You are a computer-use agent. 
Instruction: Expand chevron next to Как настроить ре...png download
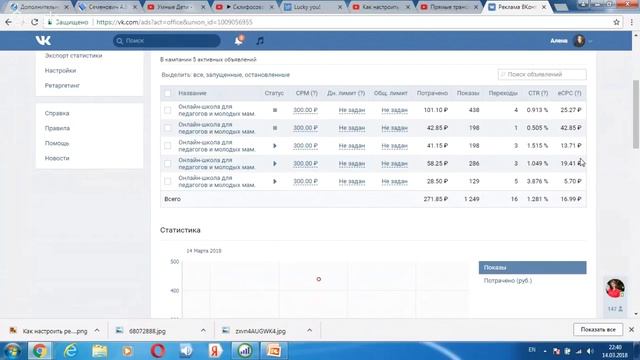[97, 331]
